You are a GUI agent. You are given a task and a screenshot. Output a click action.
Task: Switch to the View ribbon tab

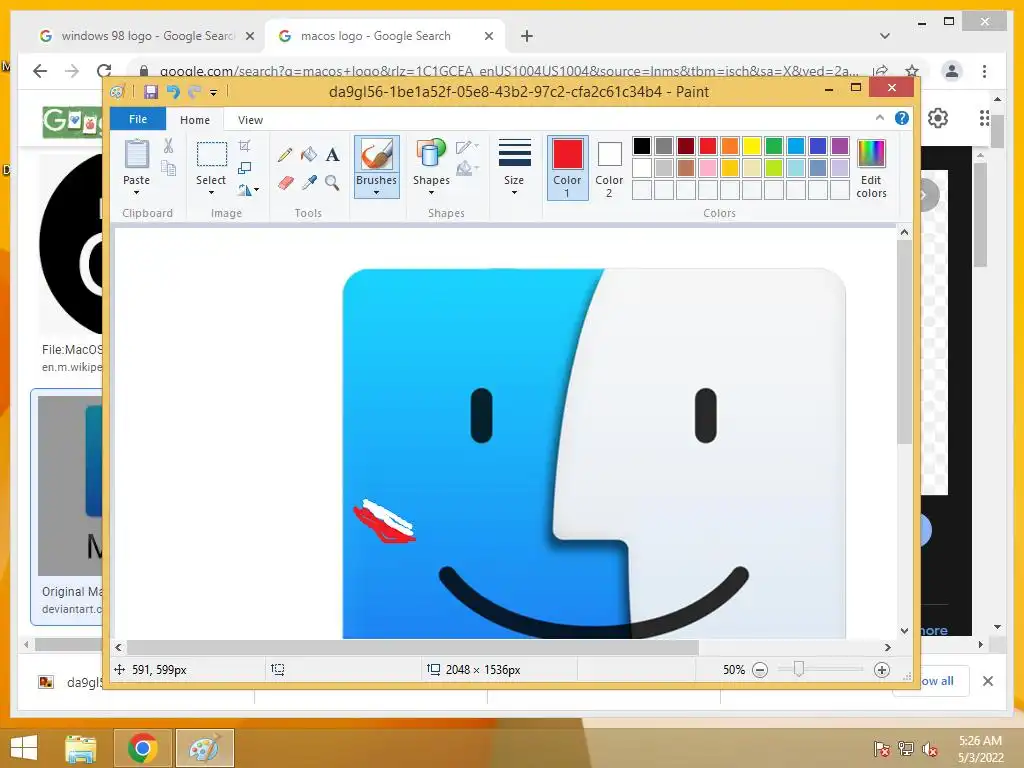[250, 120]
